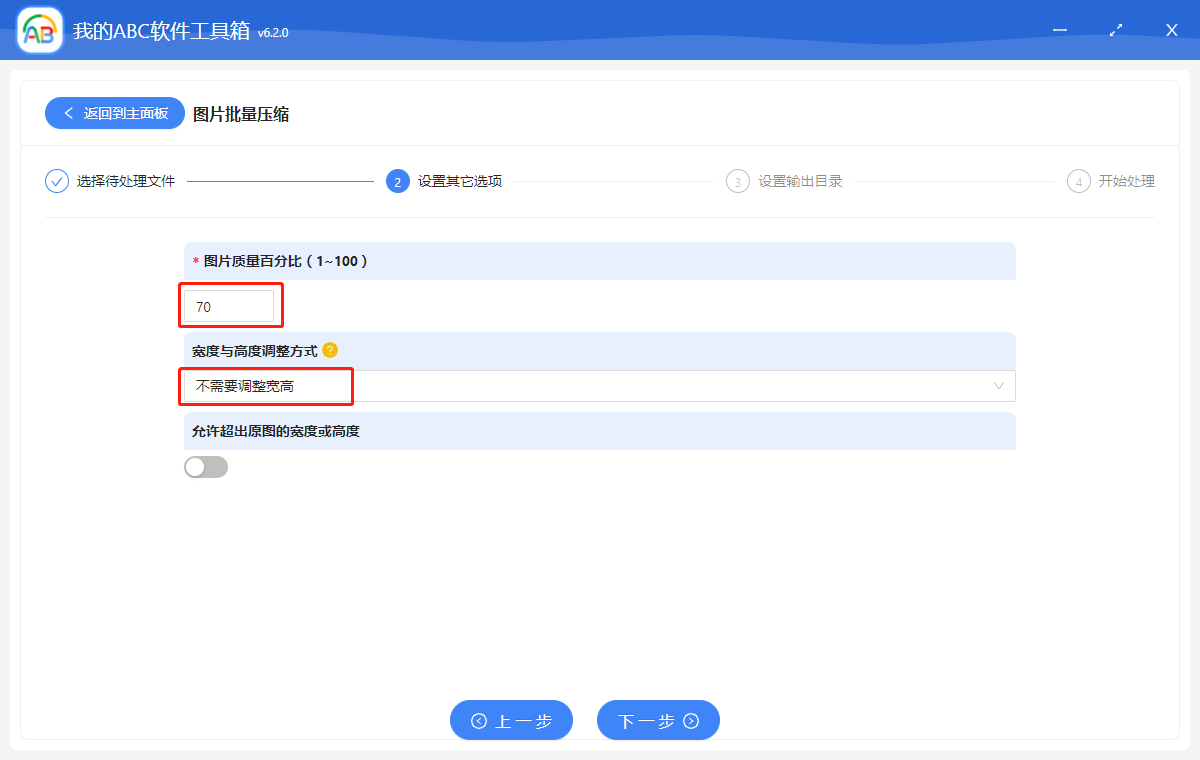
Task: Click the resize window icon in title bar
Action: click(1115, 30)
